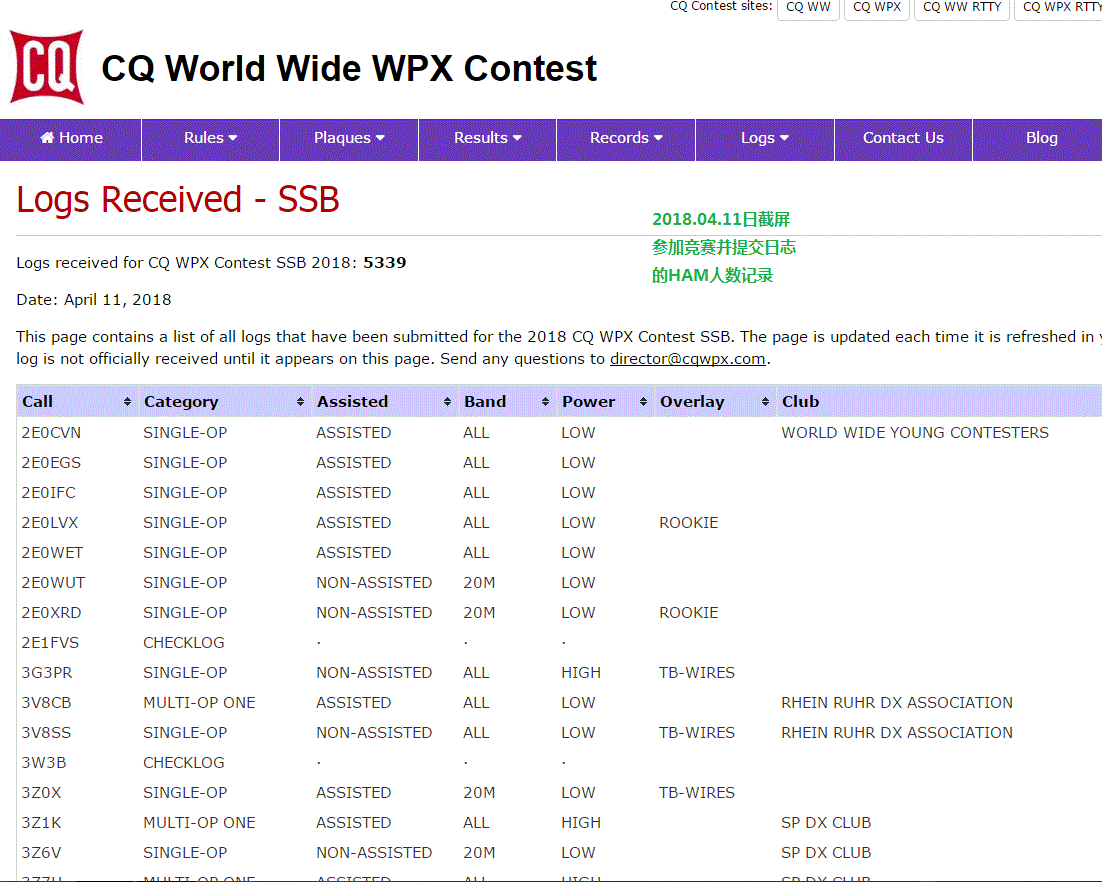Click the CQ World Wide WPX Contest title
Viewport: 1102px width, 882px height.
[x=349, y=68]
